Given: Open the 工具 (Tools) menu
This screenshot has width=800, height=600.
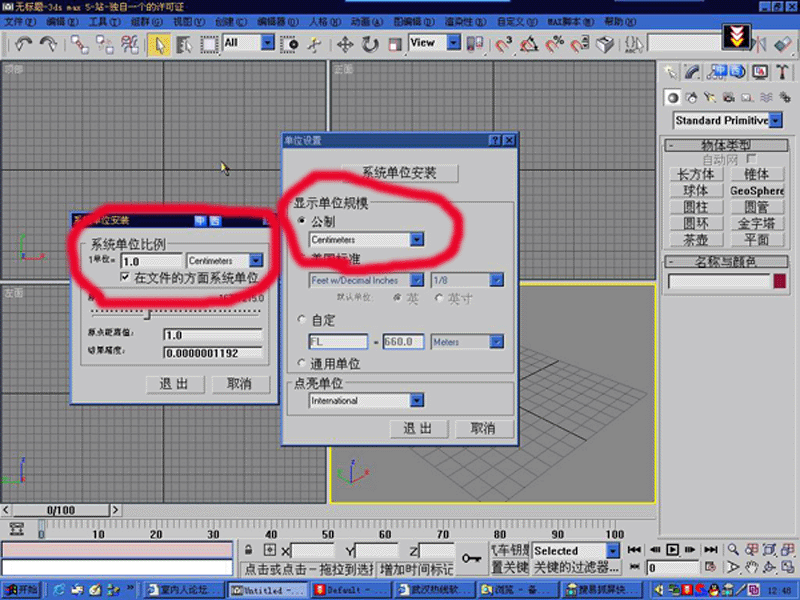Looking at the screenshot, I should point(105,22).
